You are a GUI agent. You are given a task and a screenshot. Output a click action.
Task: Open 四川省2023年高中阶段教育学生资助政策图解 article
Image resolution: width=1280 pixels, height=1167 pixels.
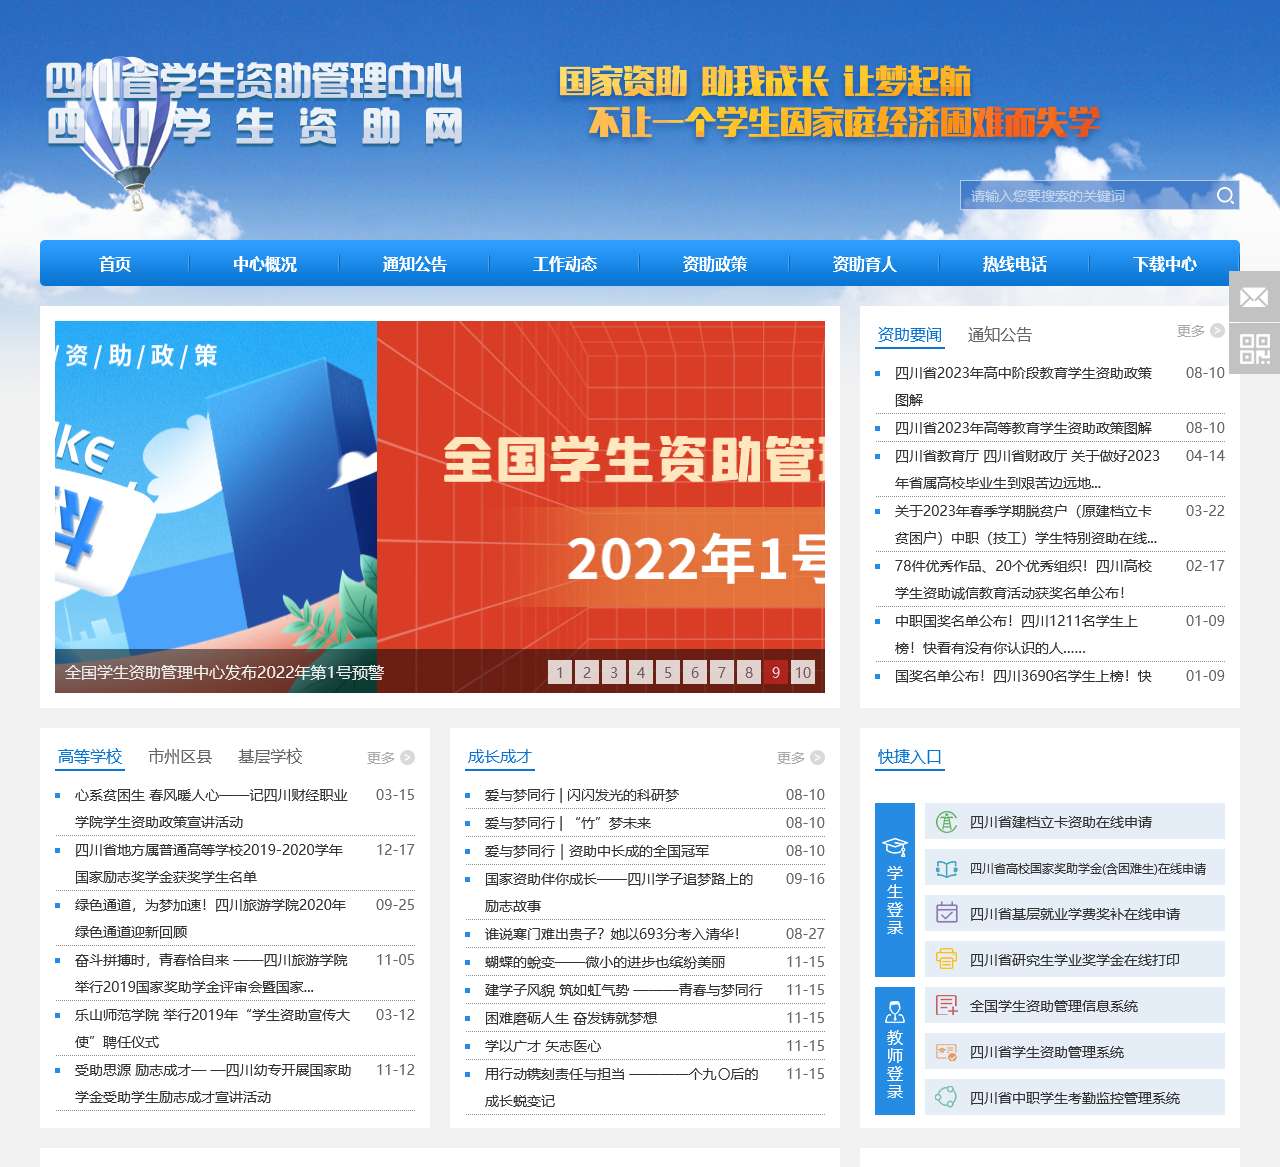(1023, 386)
